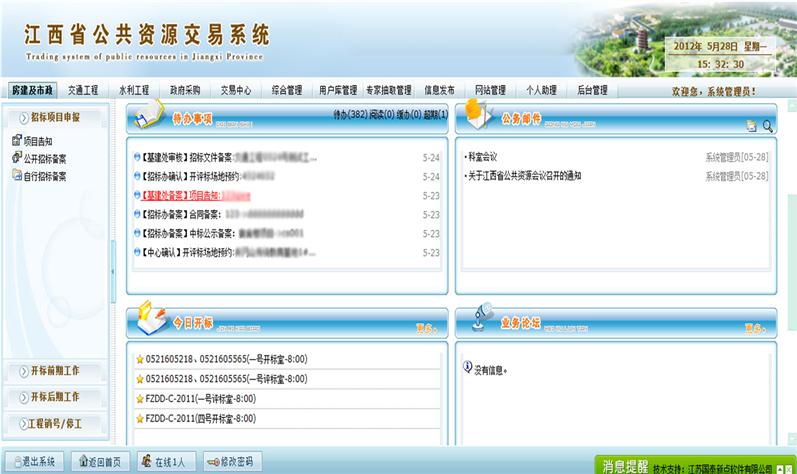This screenshot has height=474, width=797.
Task: Click the bullet icon beside 中标公示备案 item
Action: tap(137, 233)
